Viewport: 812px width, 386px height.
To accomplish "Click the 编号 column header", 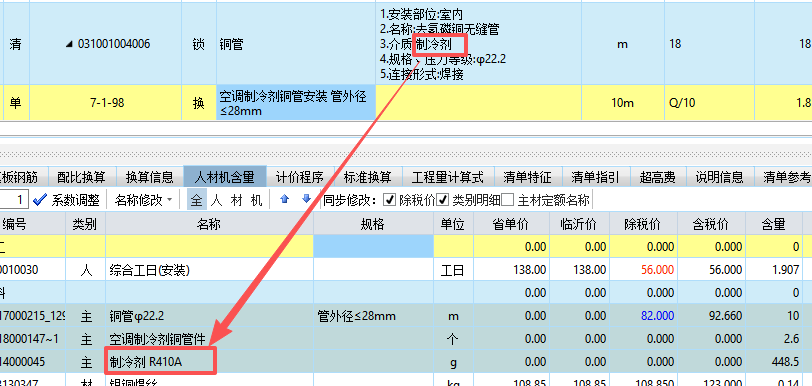I will [33, 224].
